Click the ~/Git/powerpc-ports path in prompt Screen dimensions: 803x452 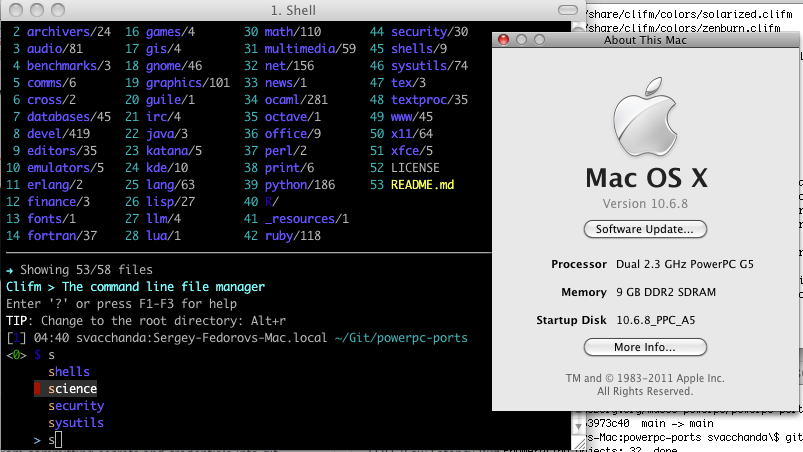(x=401, y=338)
